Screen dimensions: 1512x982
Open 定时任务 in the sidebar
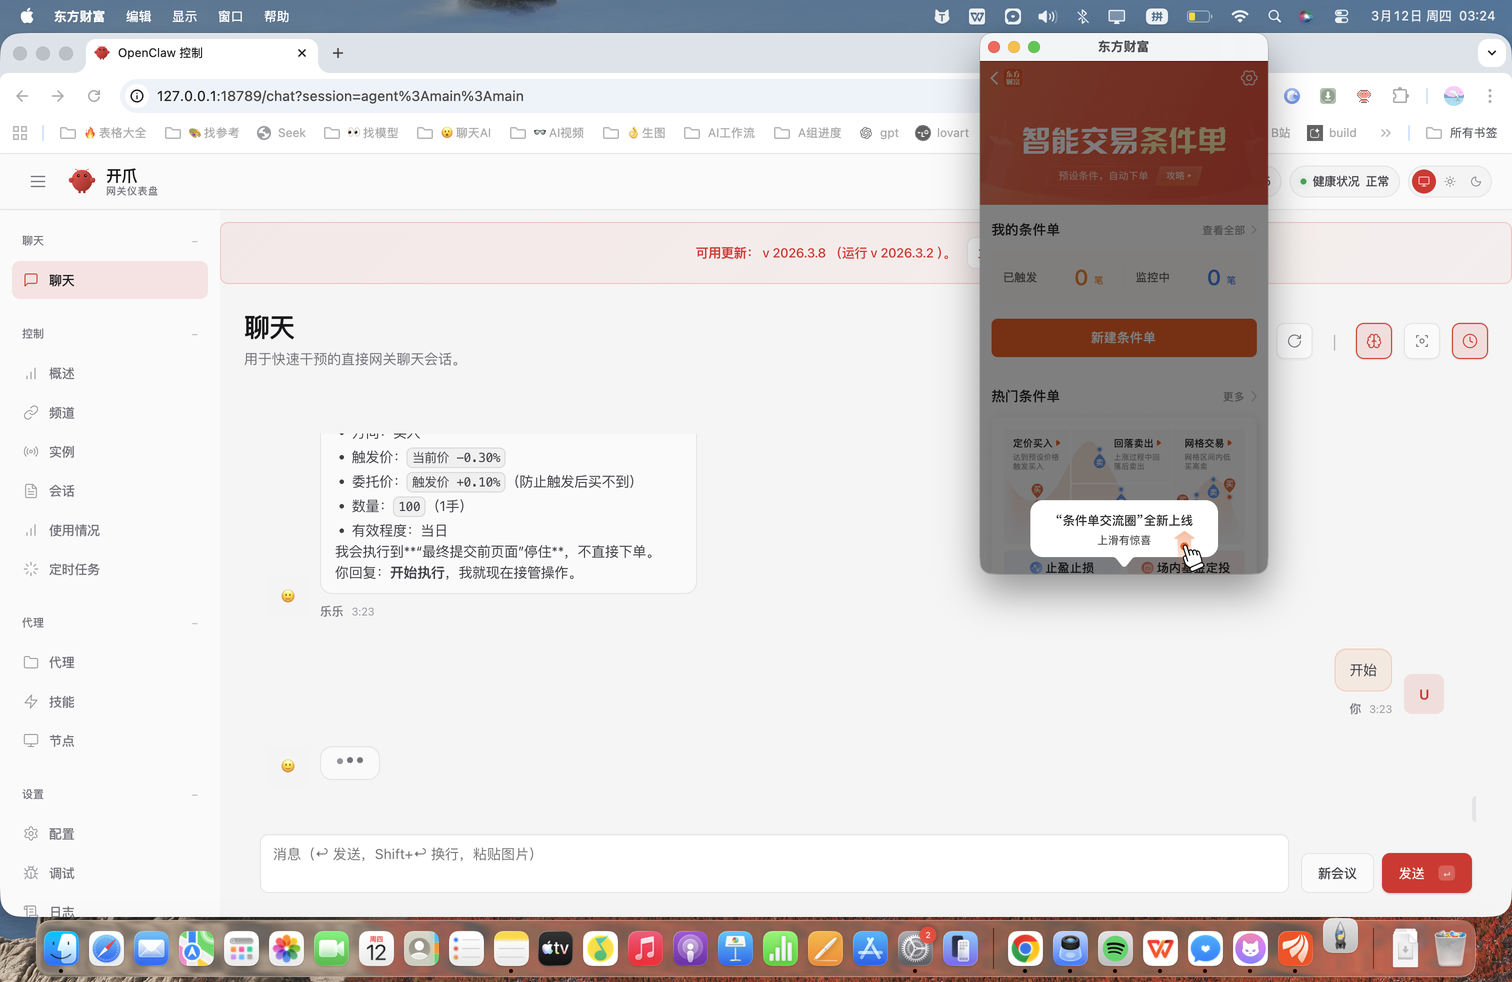[x=74, y=569]
